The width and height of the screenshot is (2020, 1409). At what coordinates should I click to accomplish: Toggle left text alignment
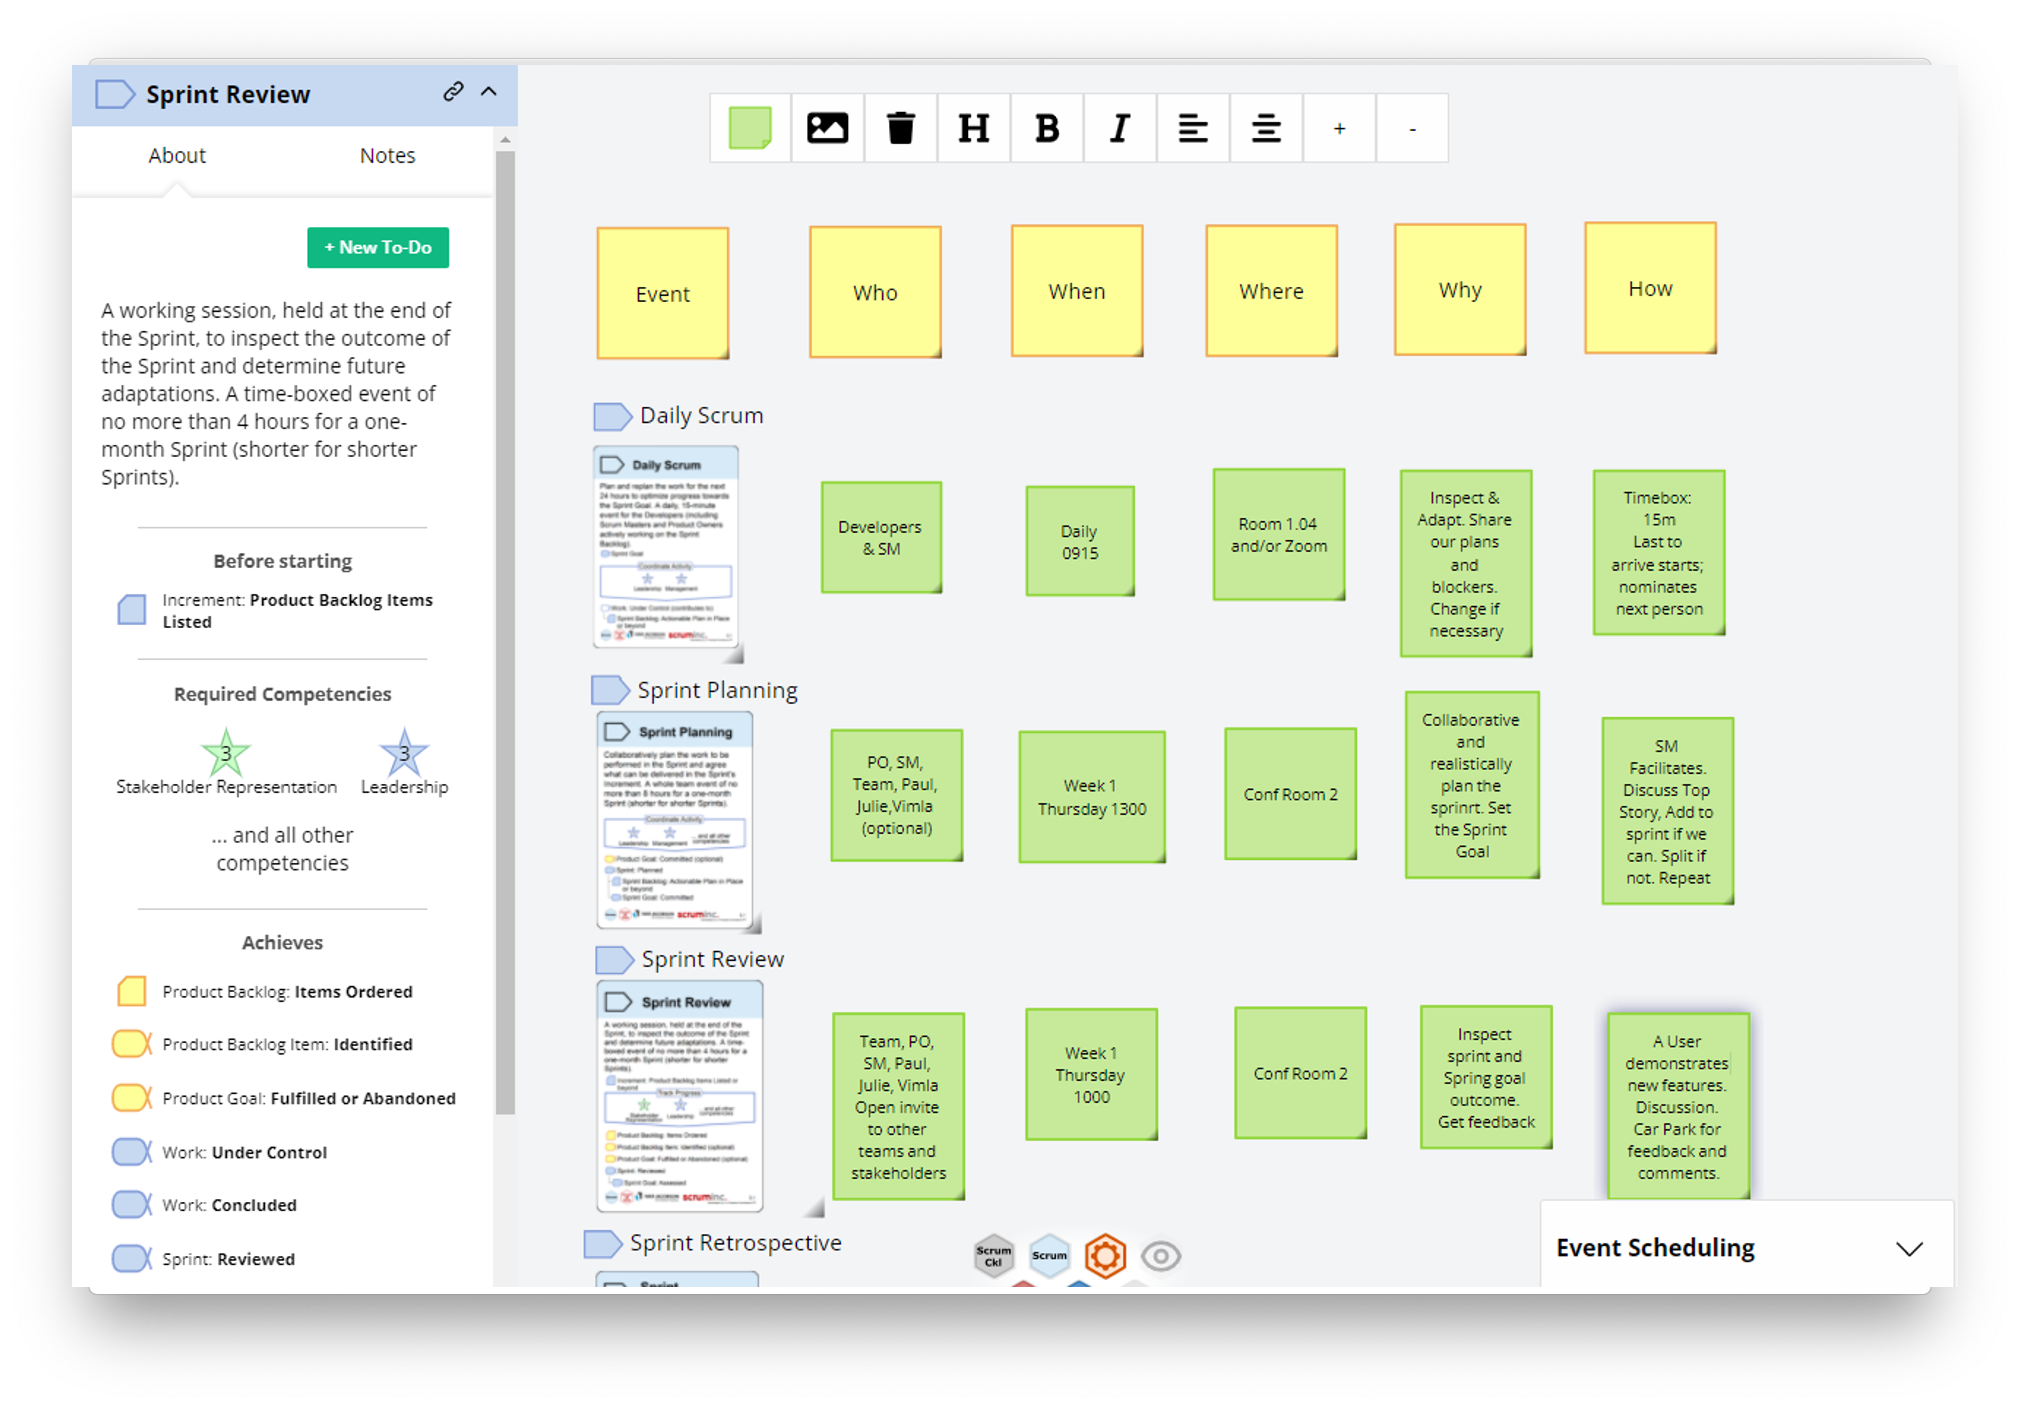click(x=1192, y=127)
